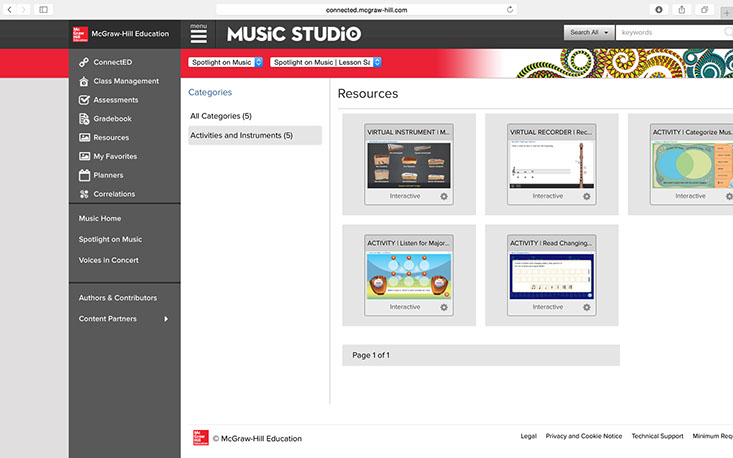Click the ConnectED text link
The width and height of the screenshot is (733, 458).
click(113, 62)
